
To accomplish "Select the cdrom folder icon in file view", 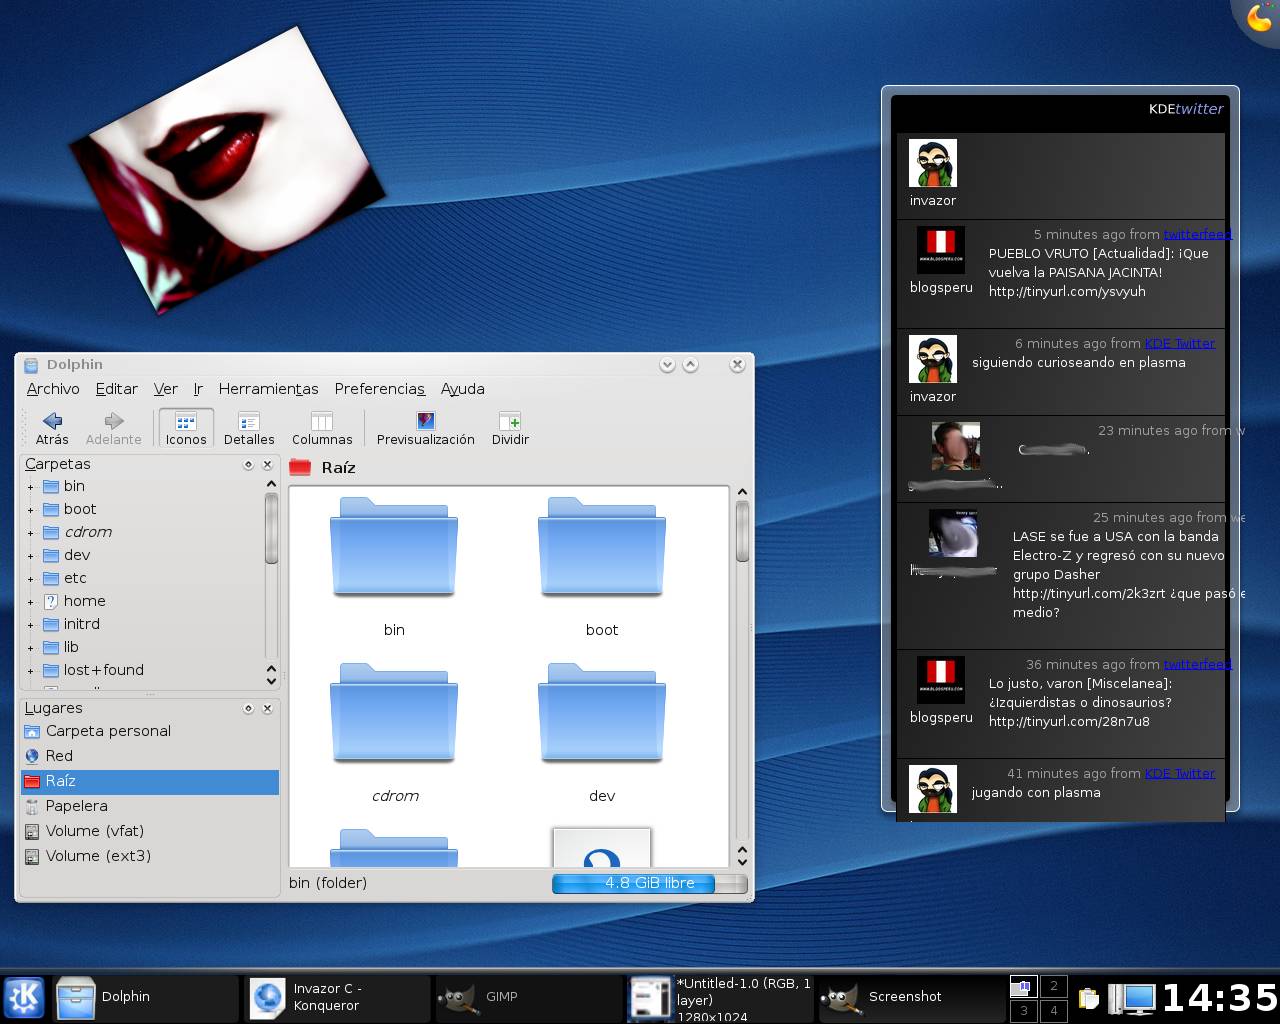I will click(x=394, y=713).
